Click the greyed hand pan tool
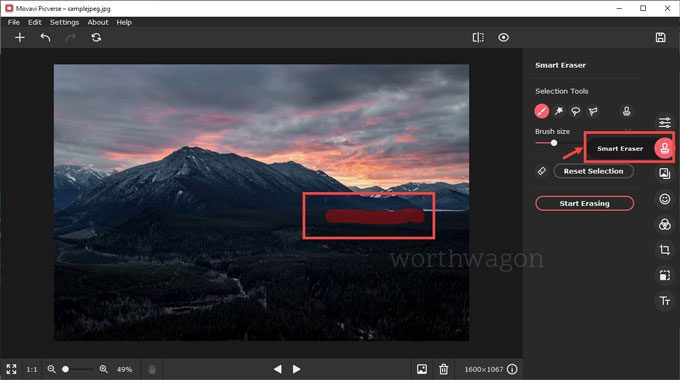The image size is (680, 380). [152, 370]
